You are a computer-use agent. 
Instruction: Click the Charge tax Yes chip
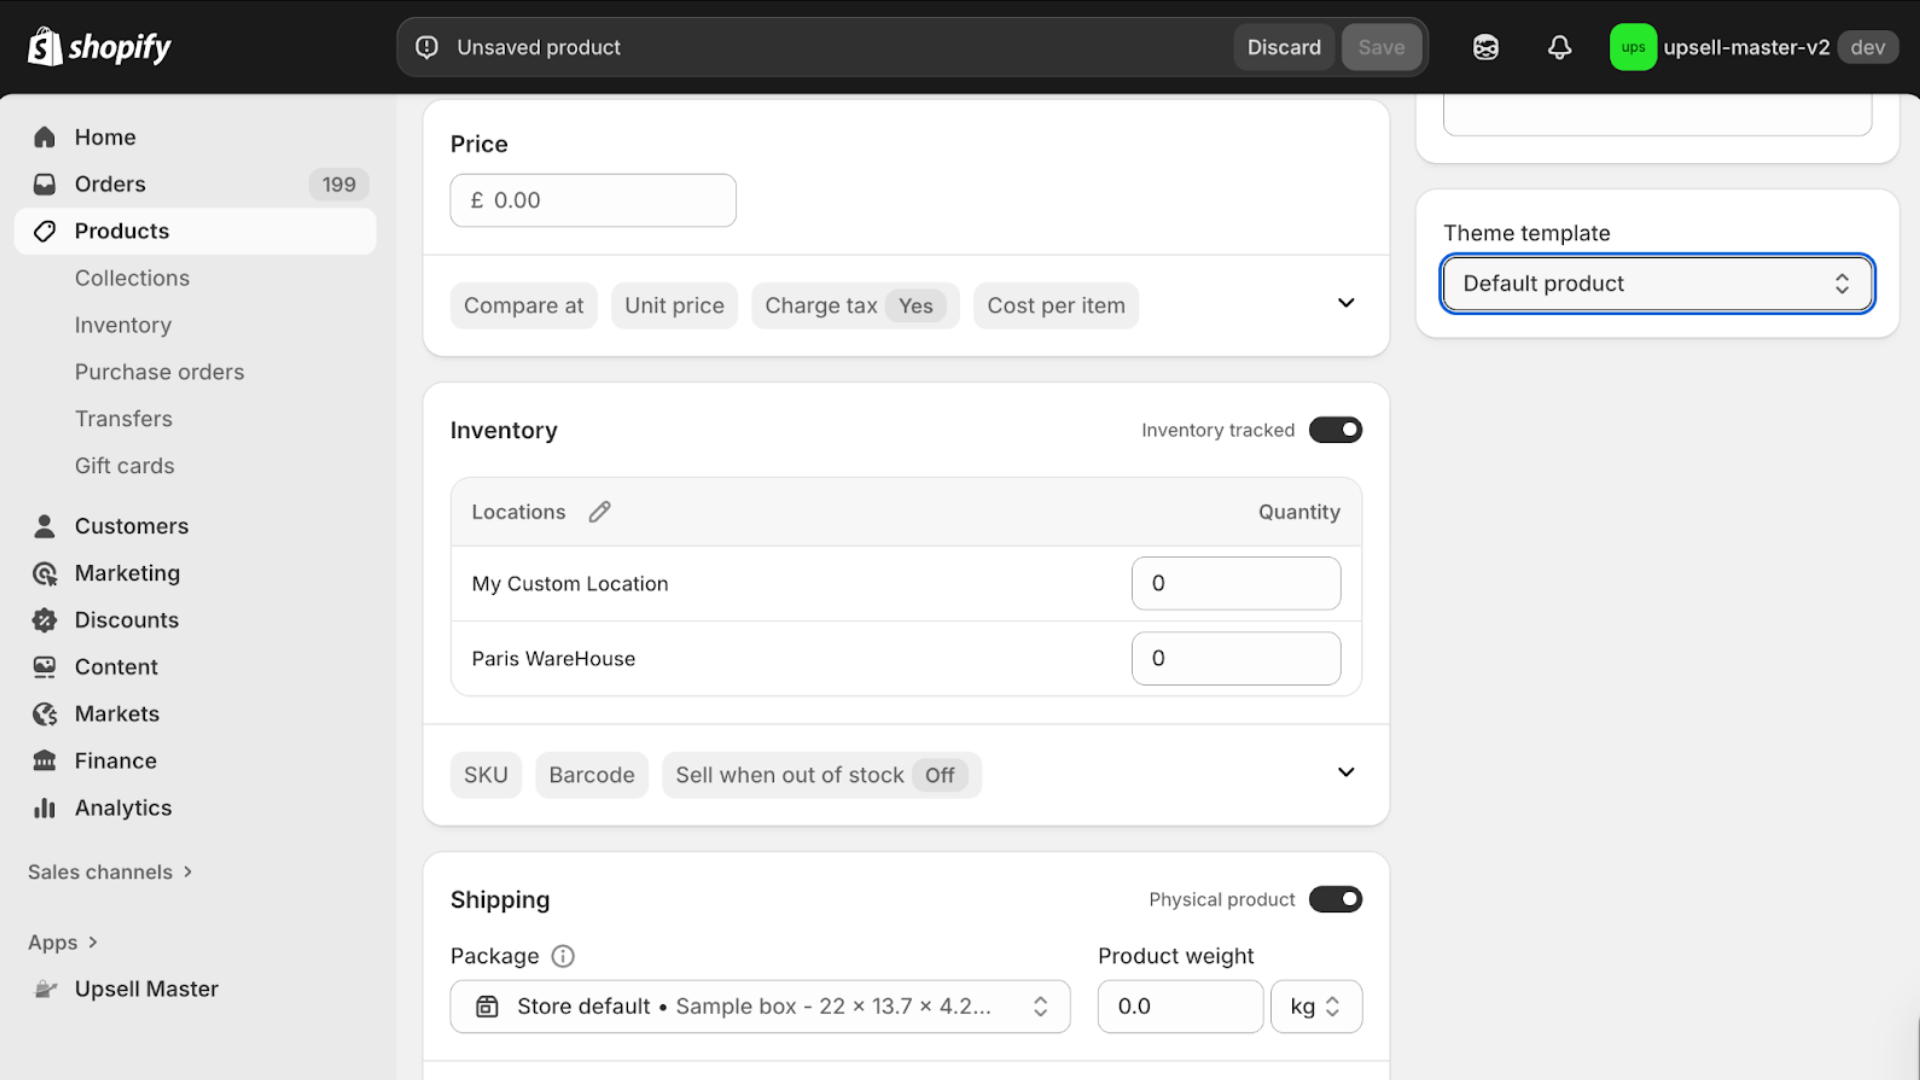click(854, 306)
